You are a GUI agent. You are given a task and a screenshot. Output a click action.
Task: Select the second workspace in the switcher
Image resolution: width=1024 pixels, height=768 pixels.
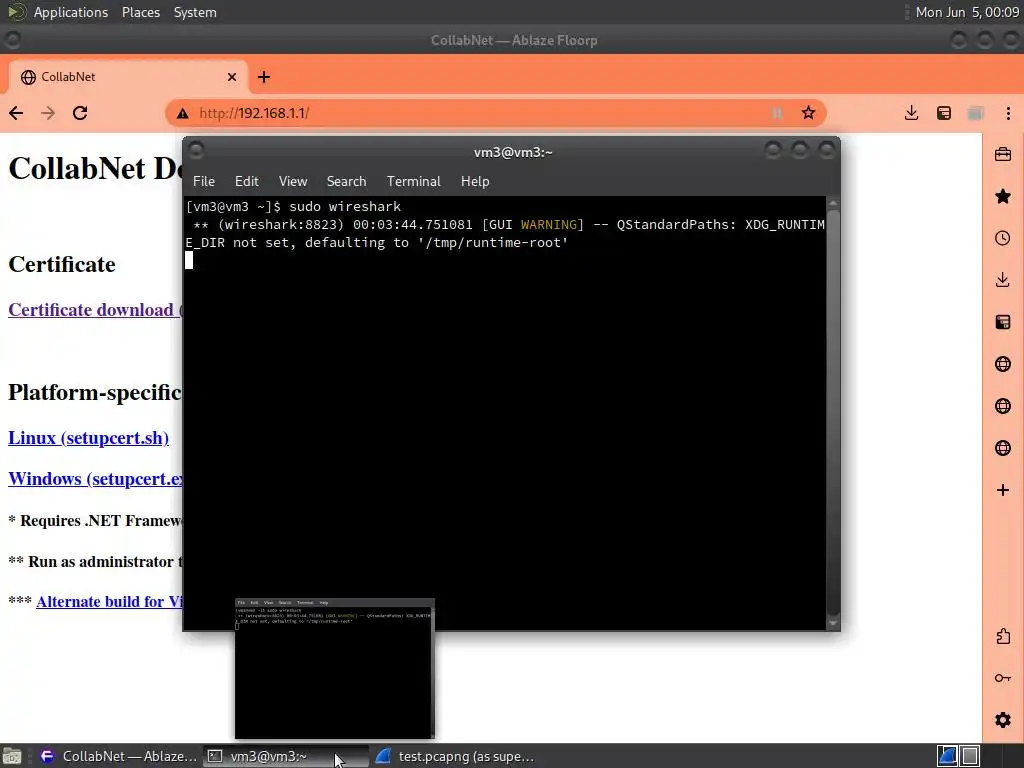coord(970,756)
